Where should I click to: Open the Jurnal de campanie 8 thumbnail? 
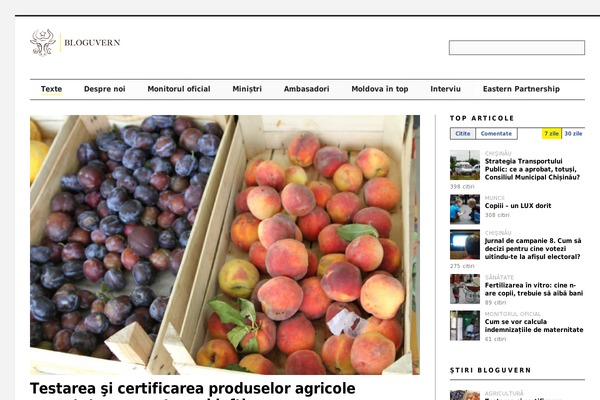[x=465, y=245]
